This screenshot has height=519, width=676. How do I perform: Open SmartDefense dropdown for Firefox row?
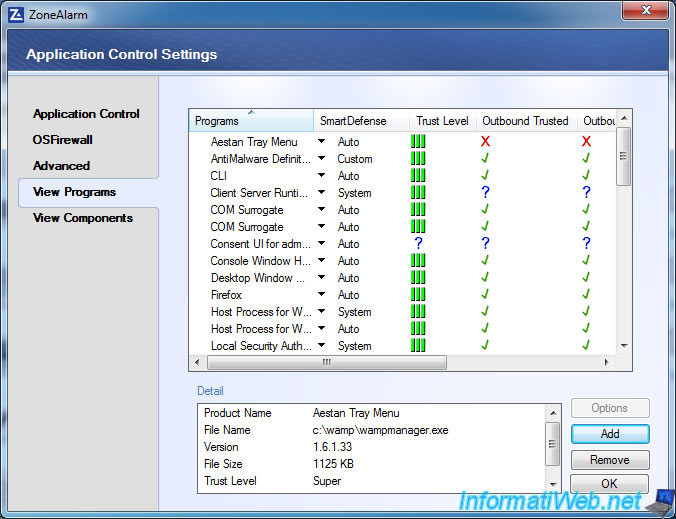coord(321,294)
